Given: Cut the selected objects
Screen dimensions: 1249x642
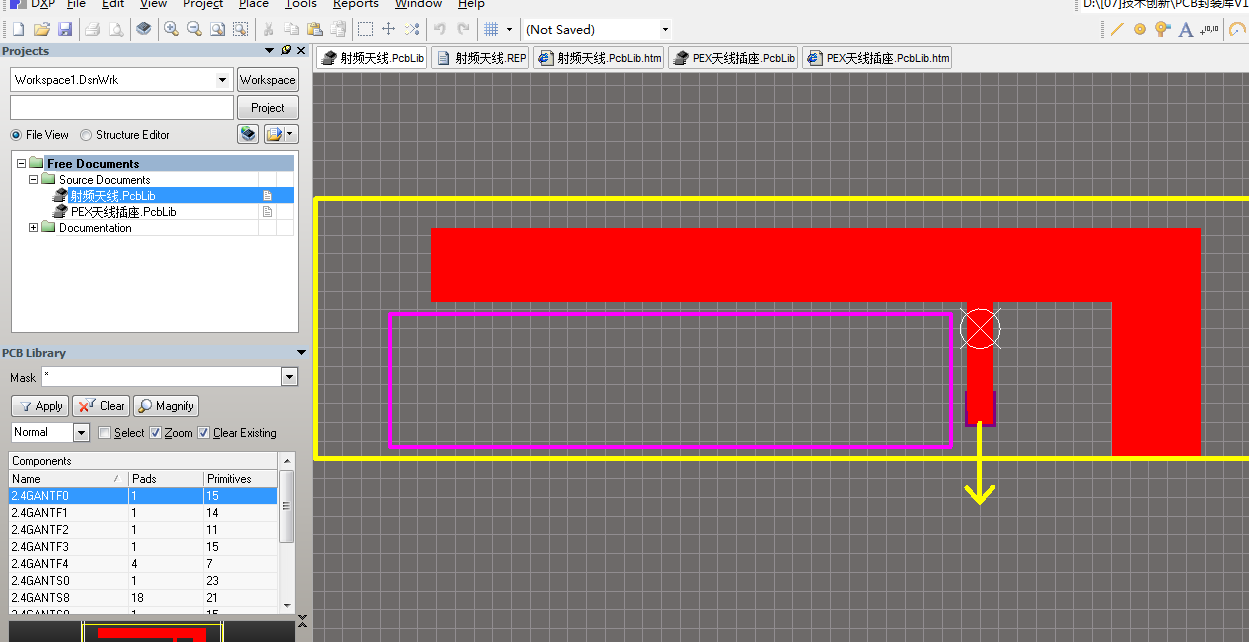Looking at the screenshot, I should pyautogui.click(x=268, y=29).
